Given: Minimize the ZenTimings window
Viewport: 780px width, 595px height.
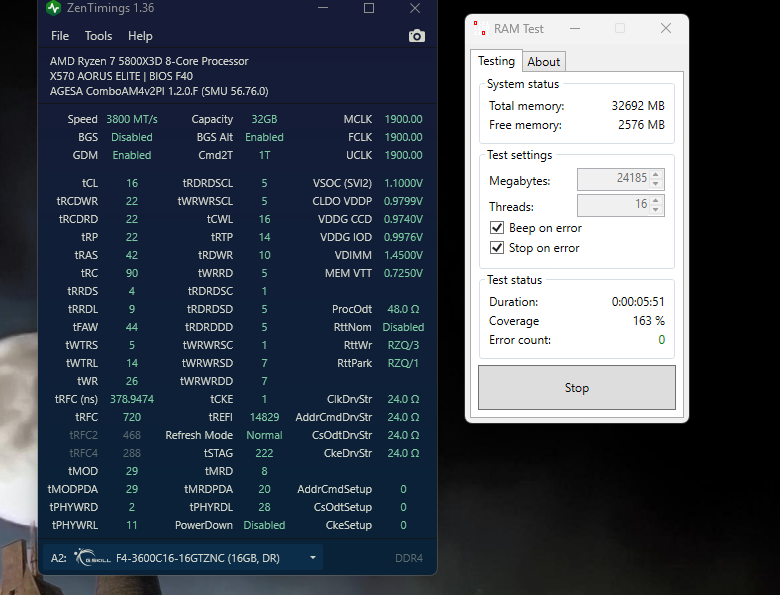Looking at the screenshot, I should [x=323, y=8].
